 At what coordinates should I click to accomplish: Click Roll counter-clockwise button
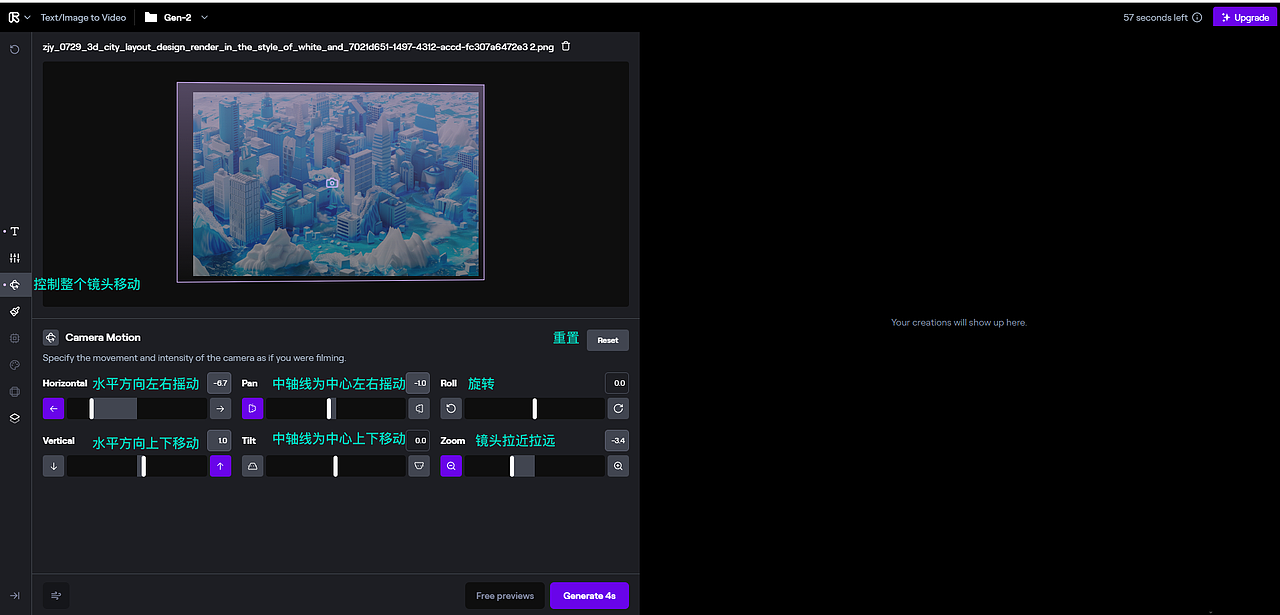click(451, 408)
